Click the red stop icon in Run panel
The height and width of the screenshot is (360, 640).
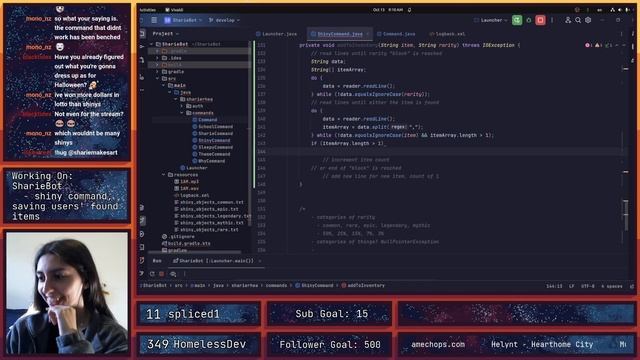pos(162,274)
